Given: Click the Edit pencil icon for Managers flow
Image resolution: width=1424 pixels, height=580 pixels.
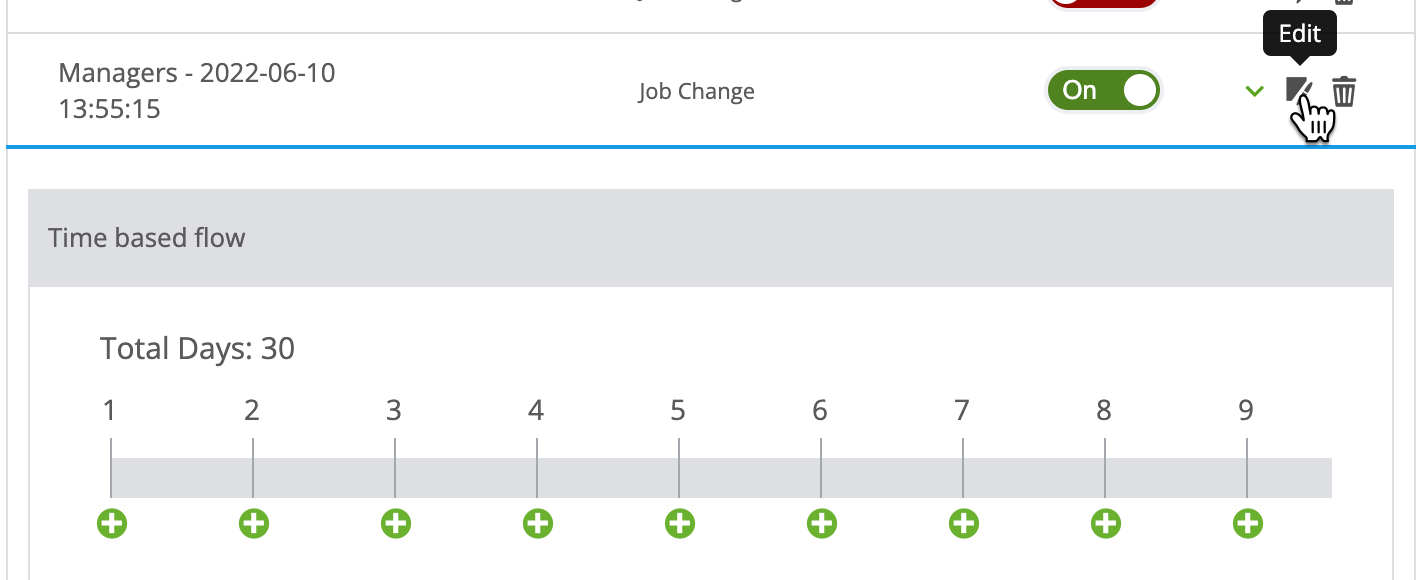Looking at the screenshot, I should (1299, 91).
